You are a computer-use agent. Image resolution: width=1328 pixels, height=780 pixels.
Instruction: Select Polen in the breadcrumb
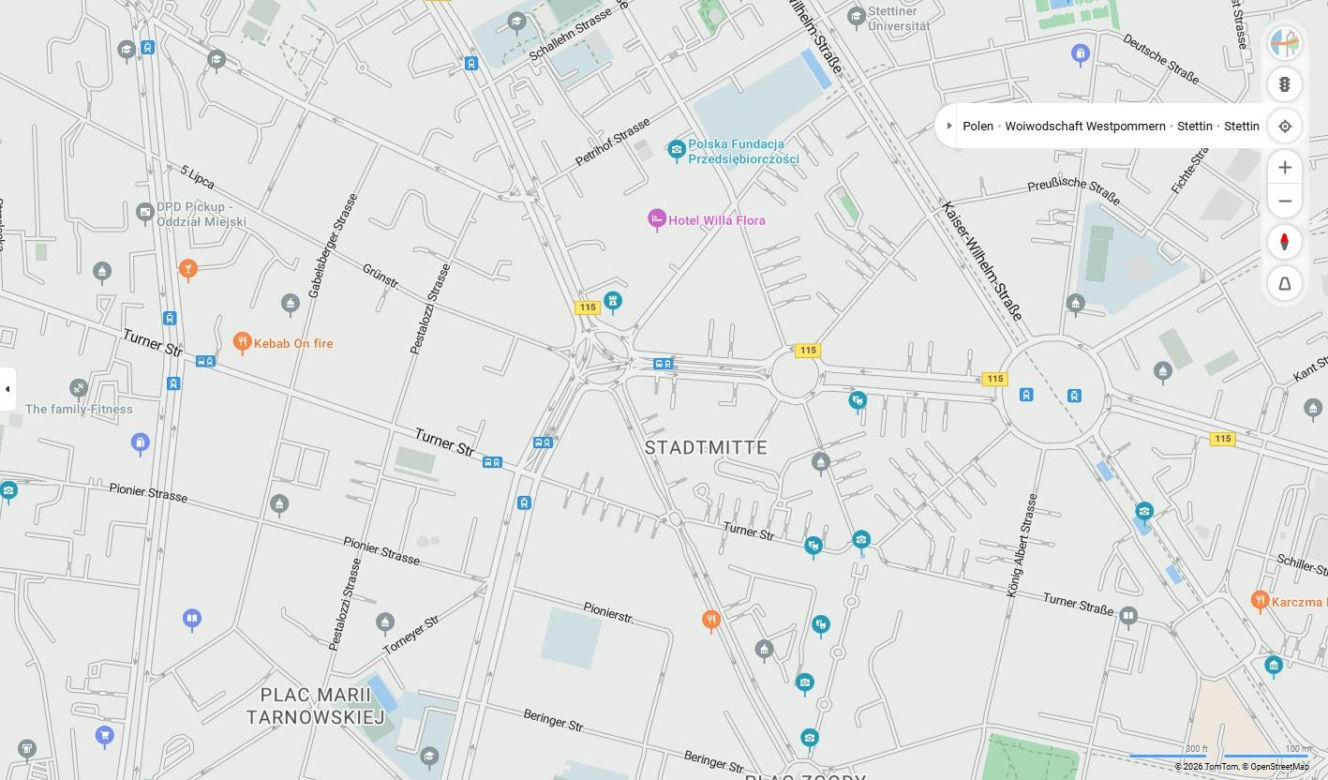pos(978,126)
